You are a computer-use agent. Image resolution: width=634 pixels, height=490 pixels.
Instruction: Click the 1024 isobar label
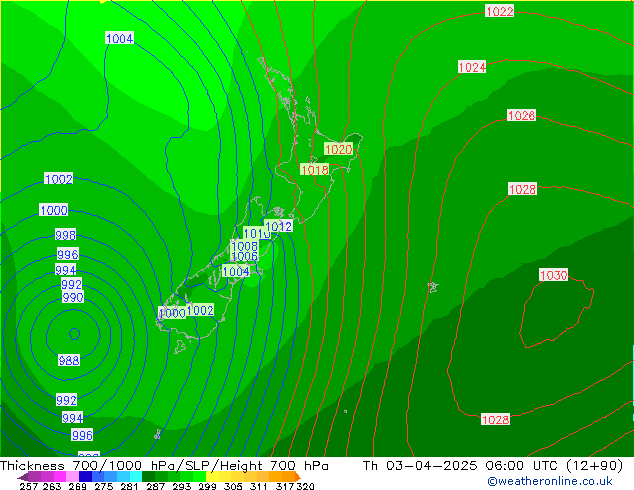click(x=472, y=67)
